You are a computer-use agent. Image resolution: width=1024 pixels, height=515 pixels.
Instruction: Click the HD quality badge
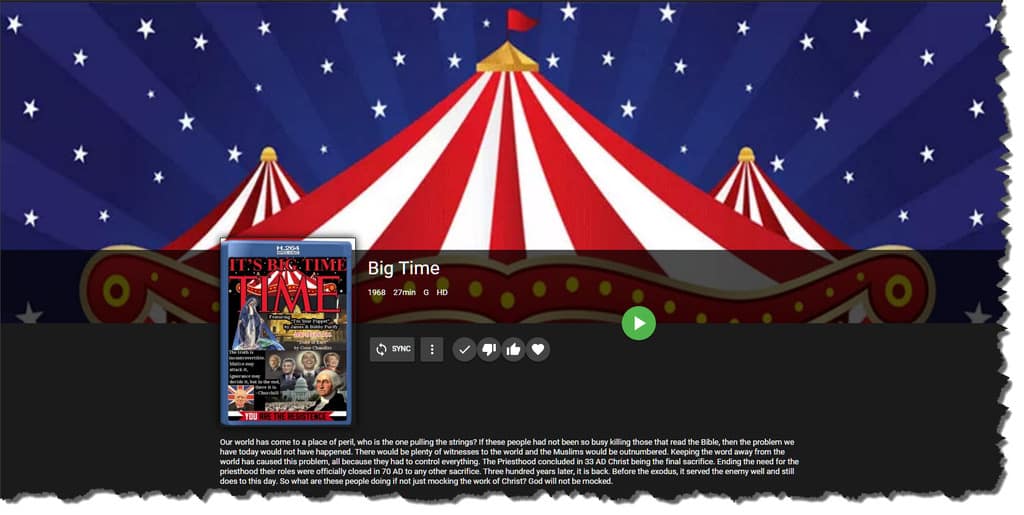pyautogui.click(x=442, y=292)
